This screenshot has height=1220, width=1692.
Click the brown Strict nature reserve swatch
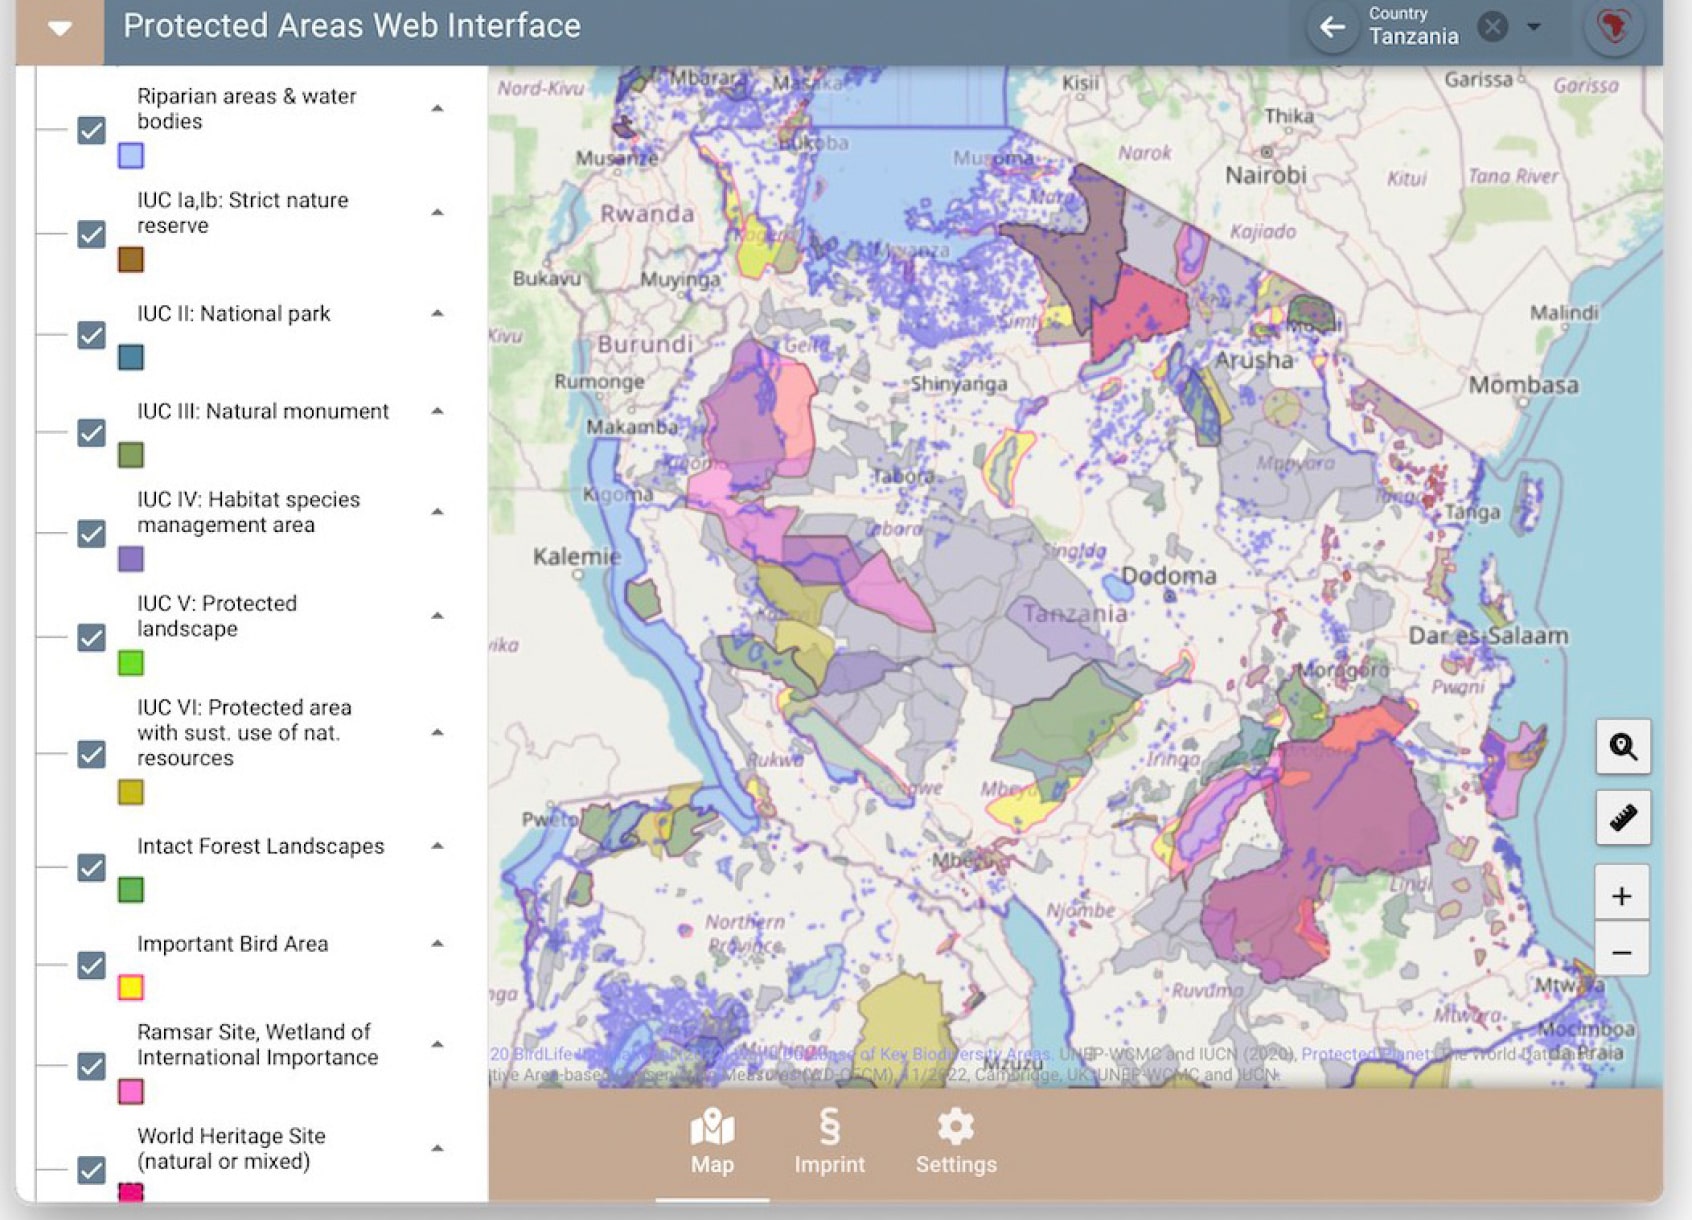[x=131, y=260]
